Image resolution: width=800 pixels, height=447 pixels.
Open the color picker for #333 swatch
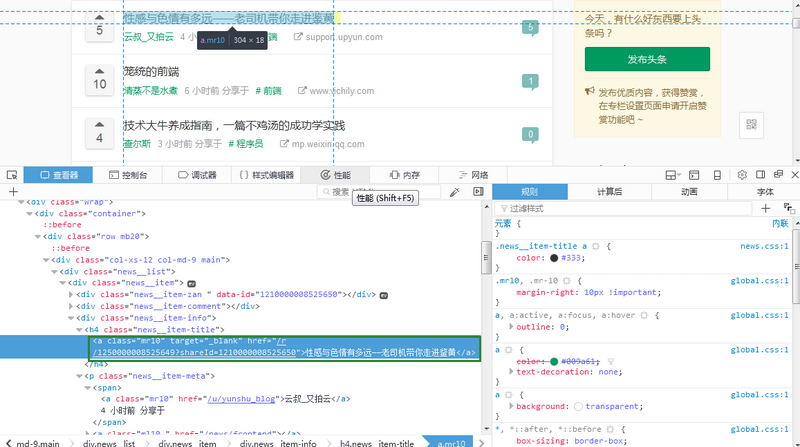pos(554,258)
